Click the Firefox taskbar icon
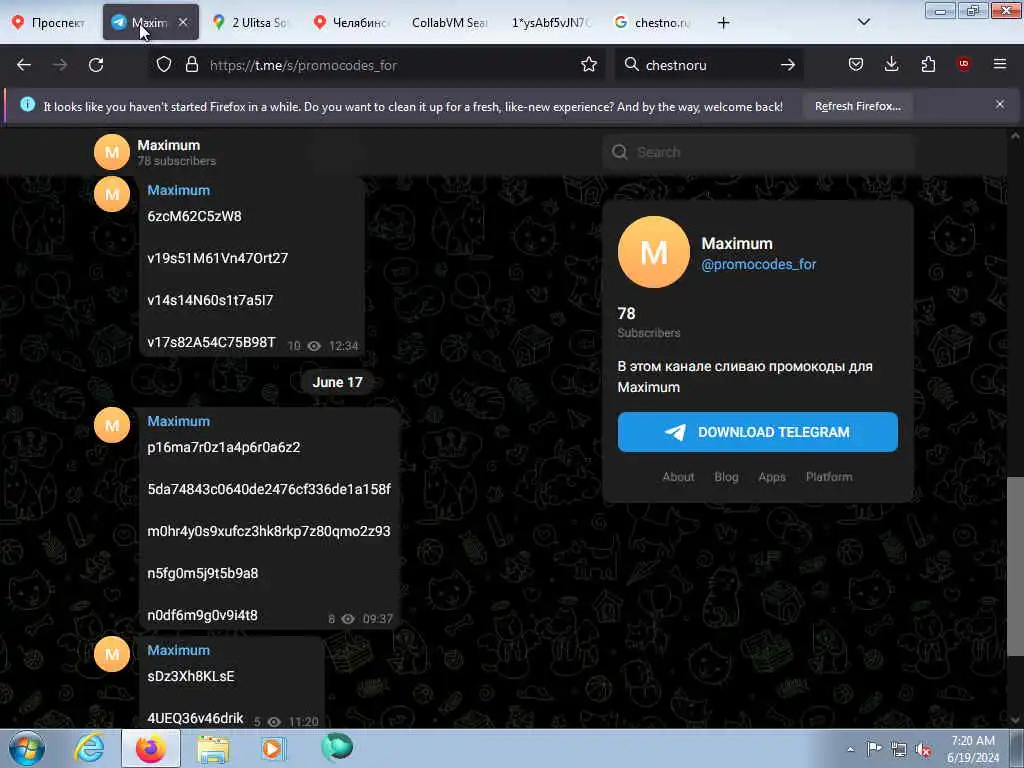The width and height of the screenshot is (1024, 768). click(151, 748)
